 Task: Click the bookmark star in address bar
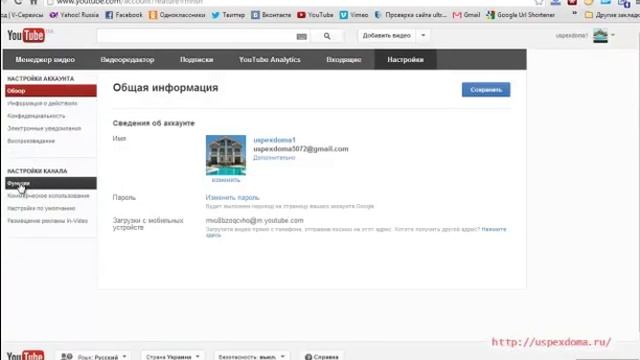coord(539,2)
